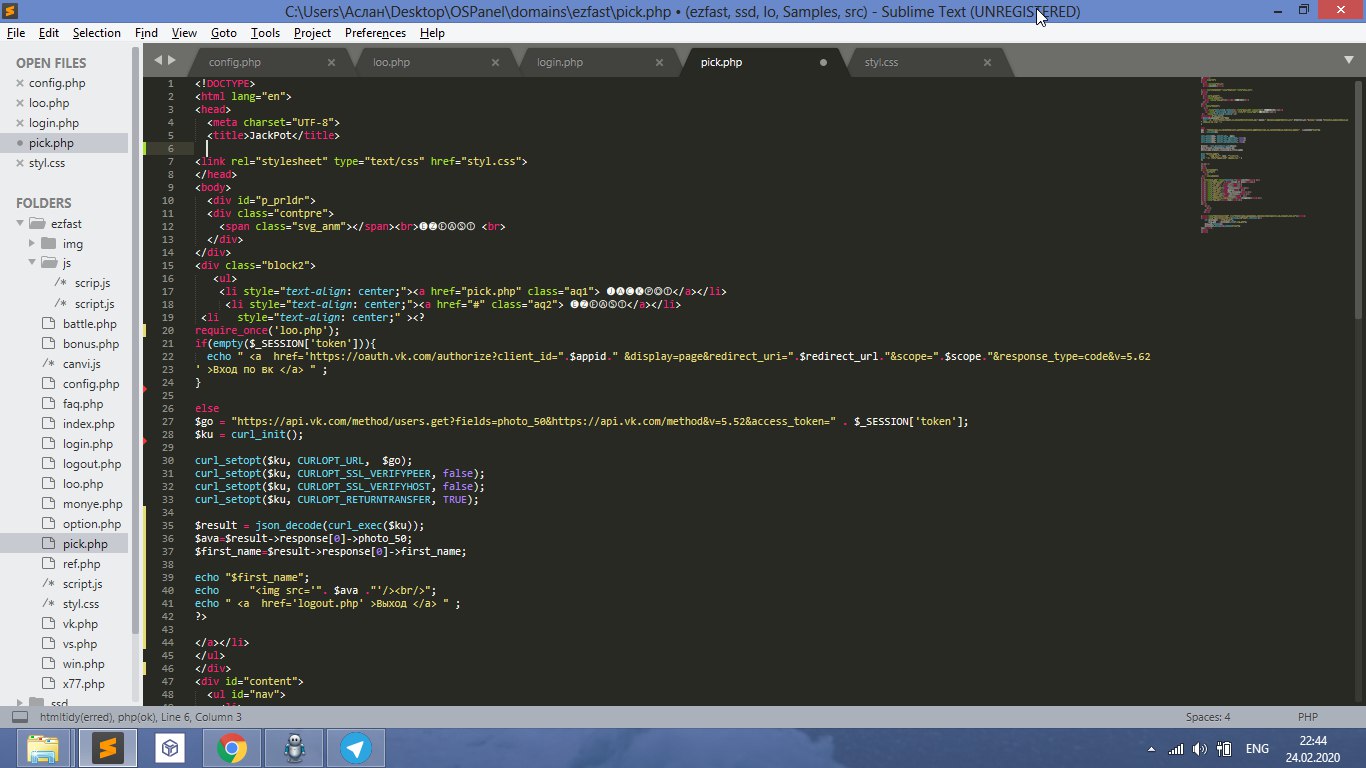Open the Tools menu
The image size is (1366, 768).
tap(266, 33)
